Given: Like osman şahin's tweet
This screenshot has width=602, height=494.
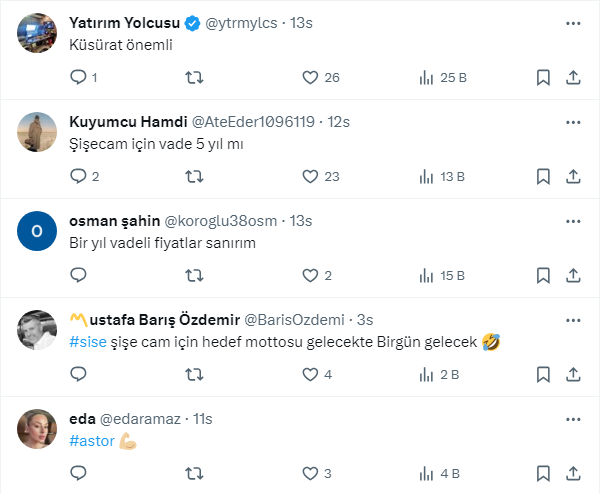Looking at the screenshot, I should point(310,275).
